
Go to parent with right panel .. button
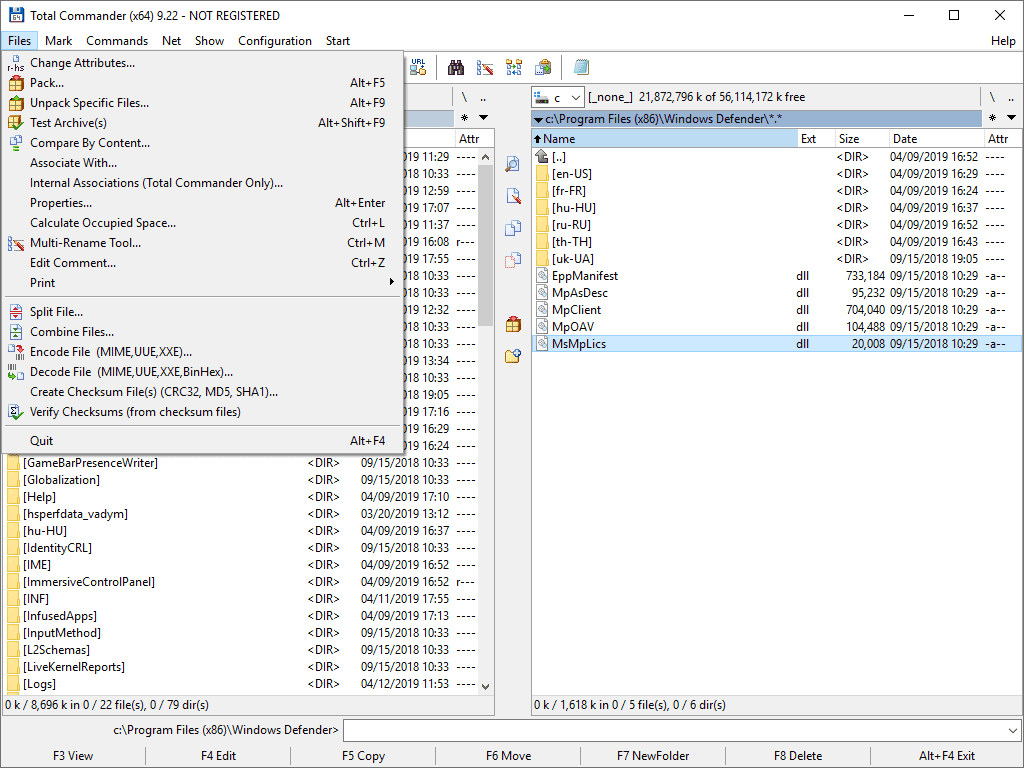click(x=1011, y=97)
